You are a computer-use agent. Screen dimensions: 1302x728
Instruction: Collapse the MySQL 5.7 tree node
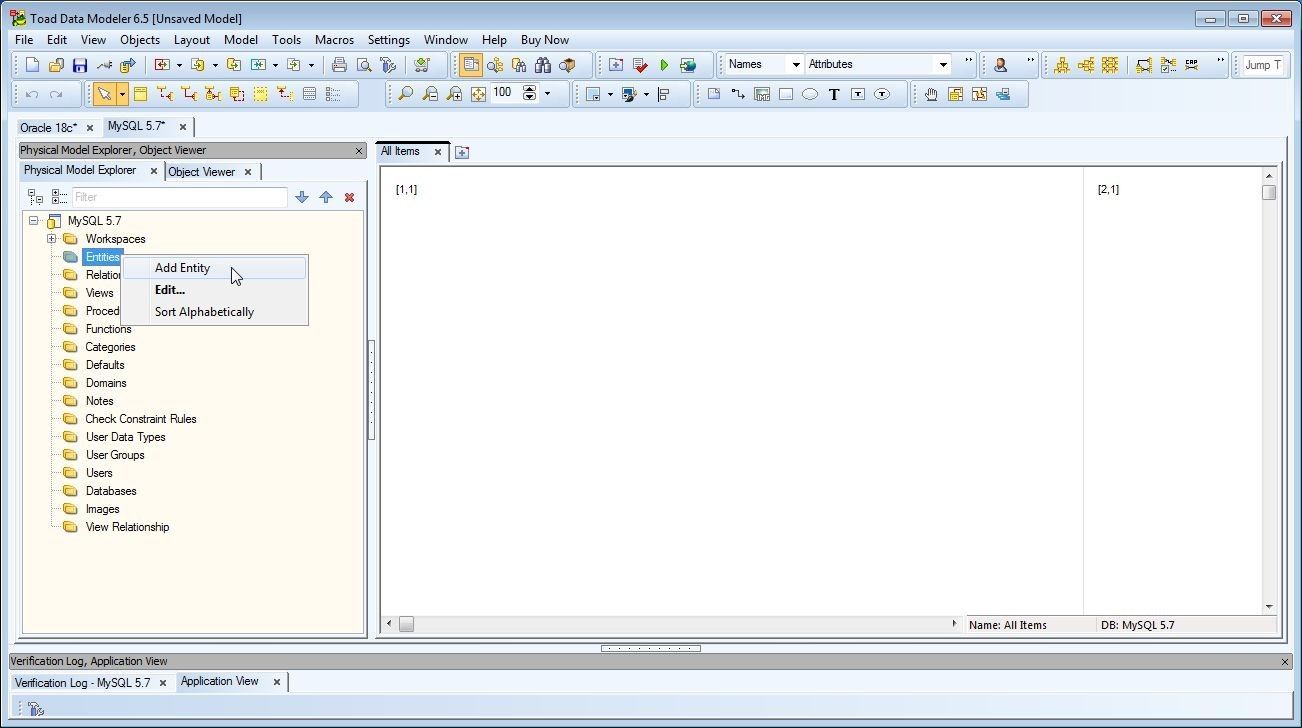click(34, 221)
